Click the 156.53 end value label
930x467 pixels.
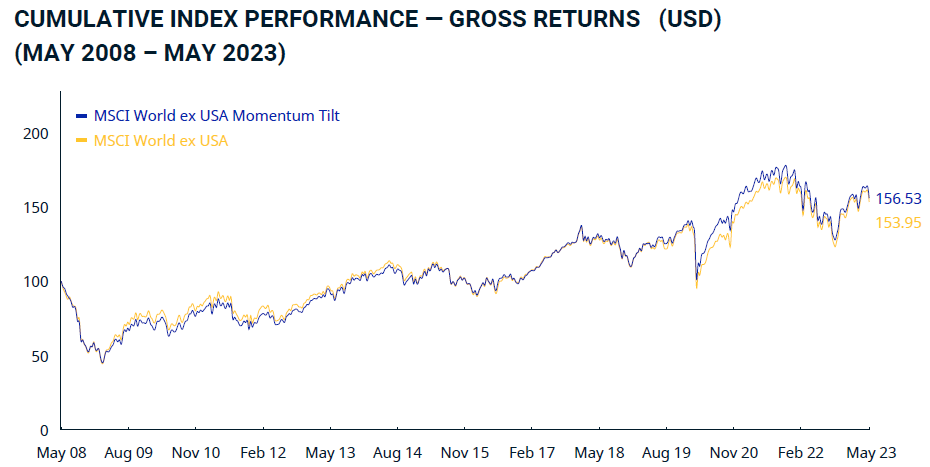[897, 199]
